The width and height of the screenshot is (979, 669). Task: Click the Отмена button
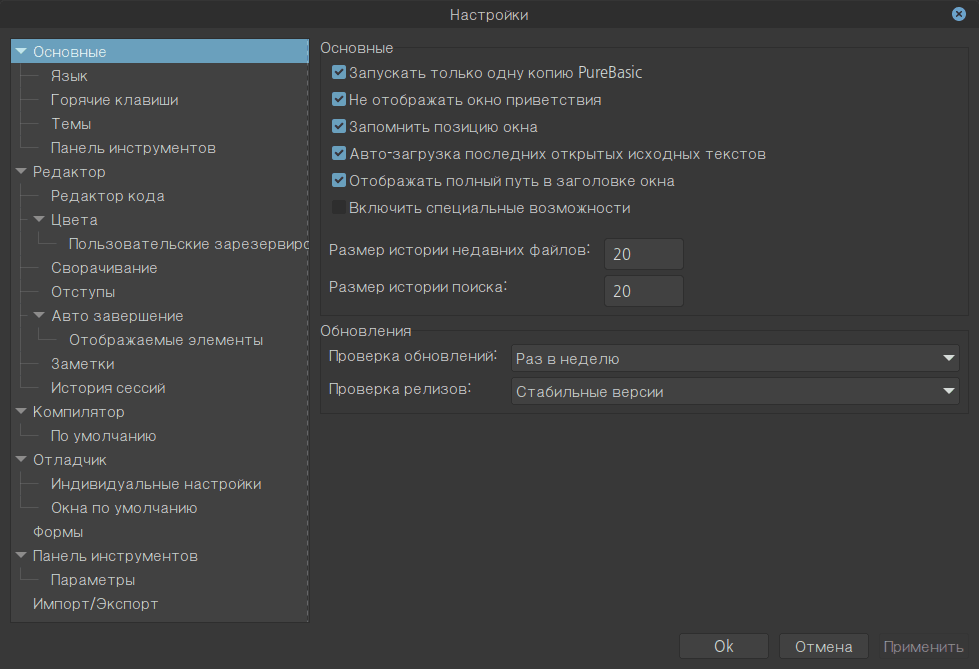pyautogui.click(x=823, y=646)
